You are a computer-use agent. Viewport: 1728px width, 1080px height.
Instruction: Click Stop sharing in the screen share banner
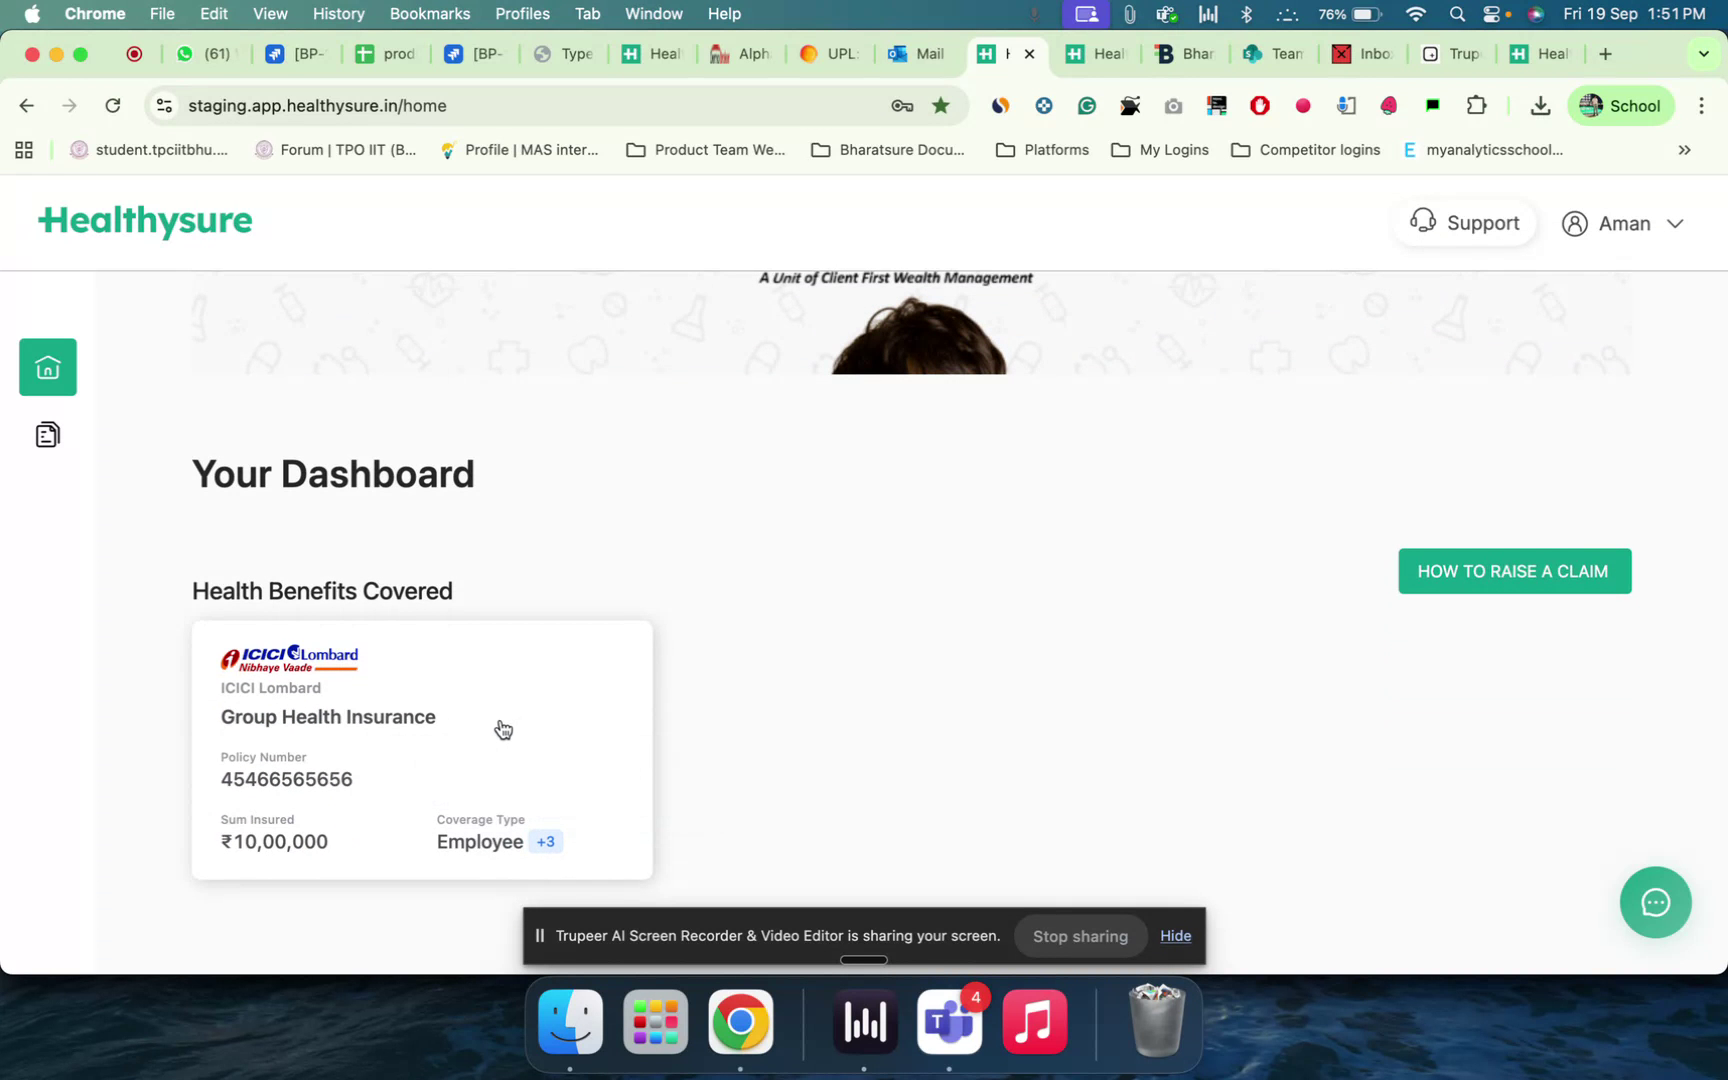[1080, 936]
